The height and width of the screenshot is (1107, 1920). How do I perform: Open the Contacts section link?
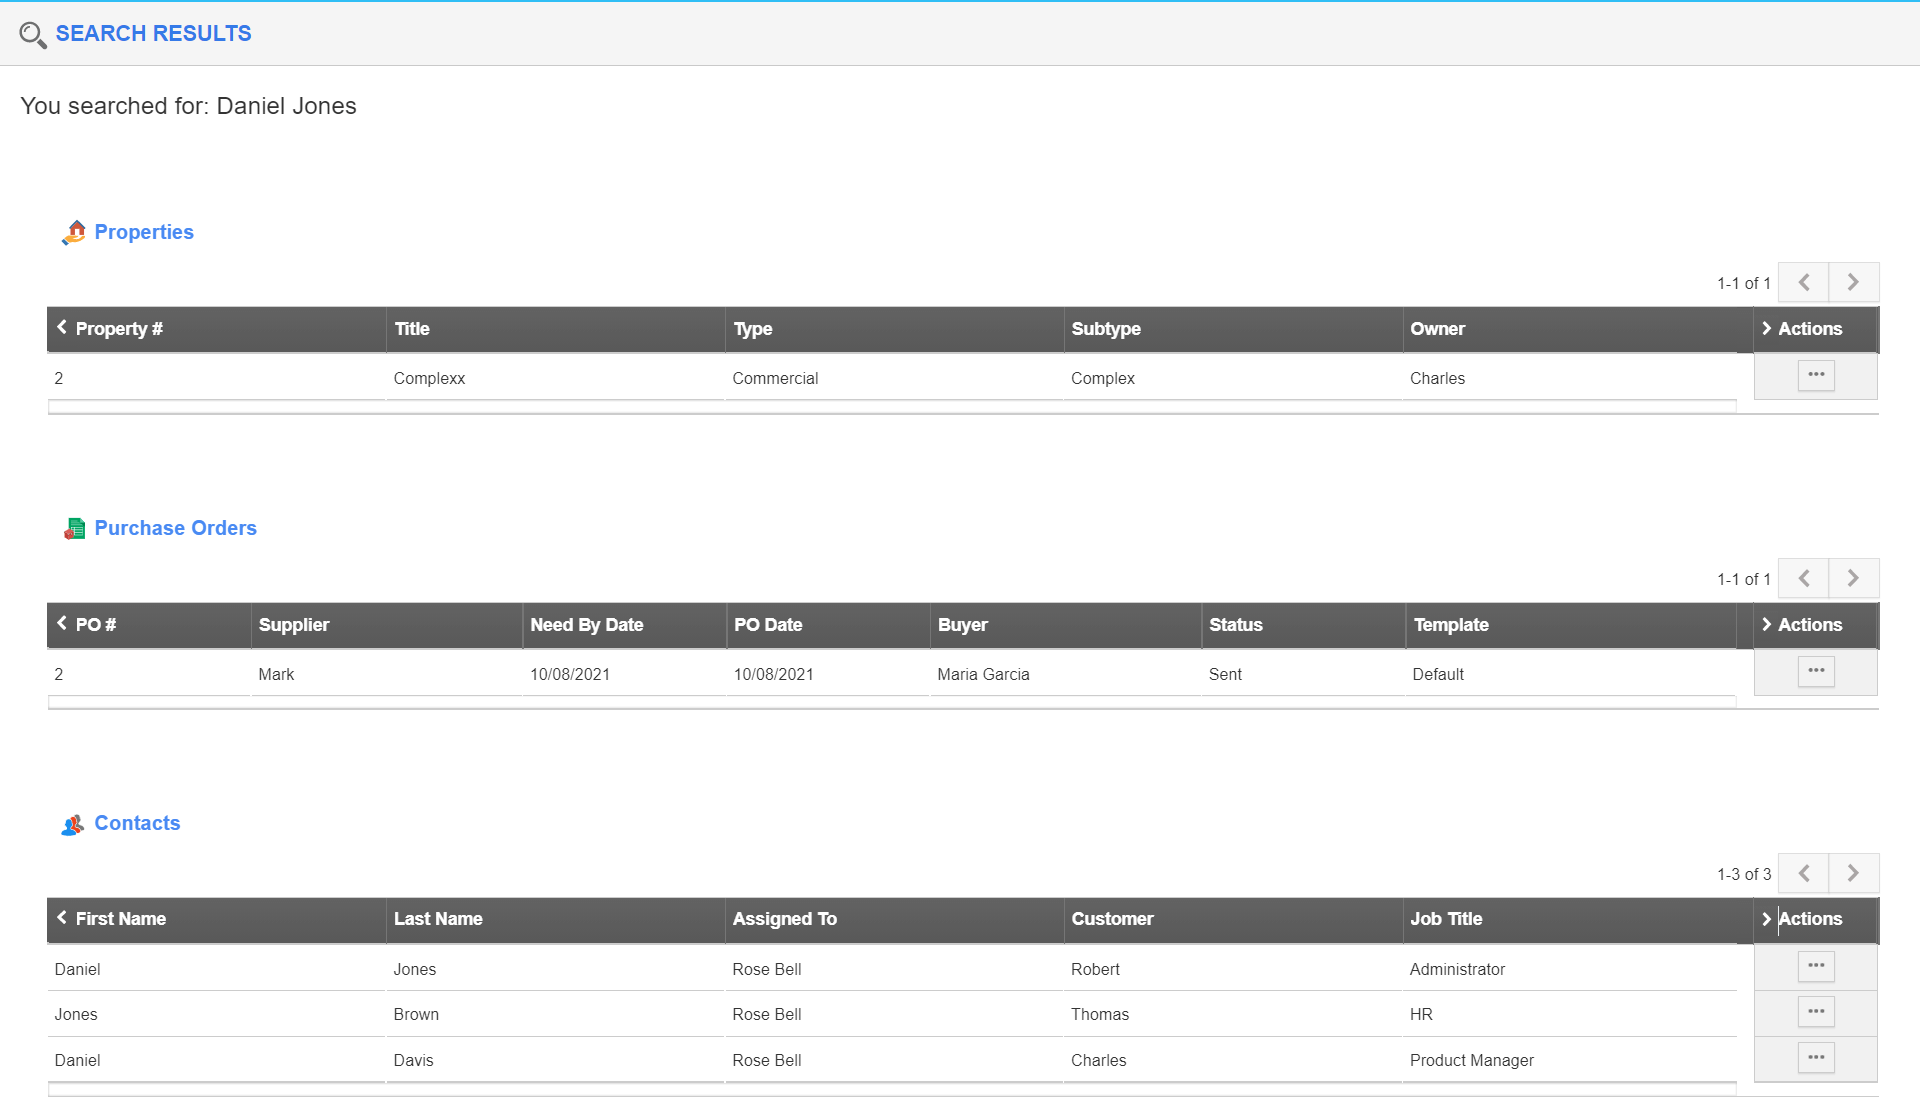tap(137, 823)
